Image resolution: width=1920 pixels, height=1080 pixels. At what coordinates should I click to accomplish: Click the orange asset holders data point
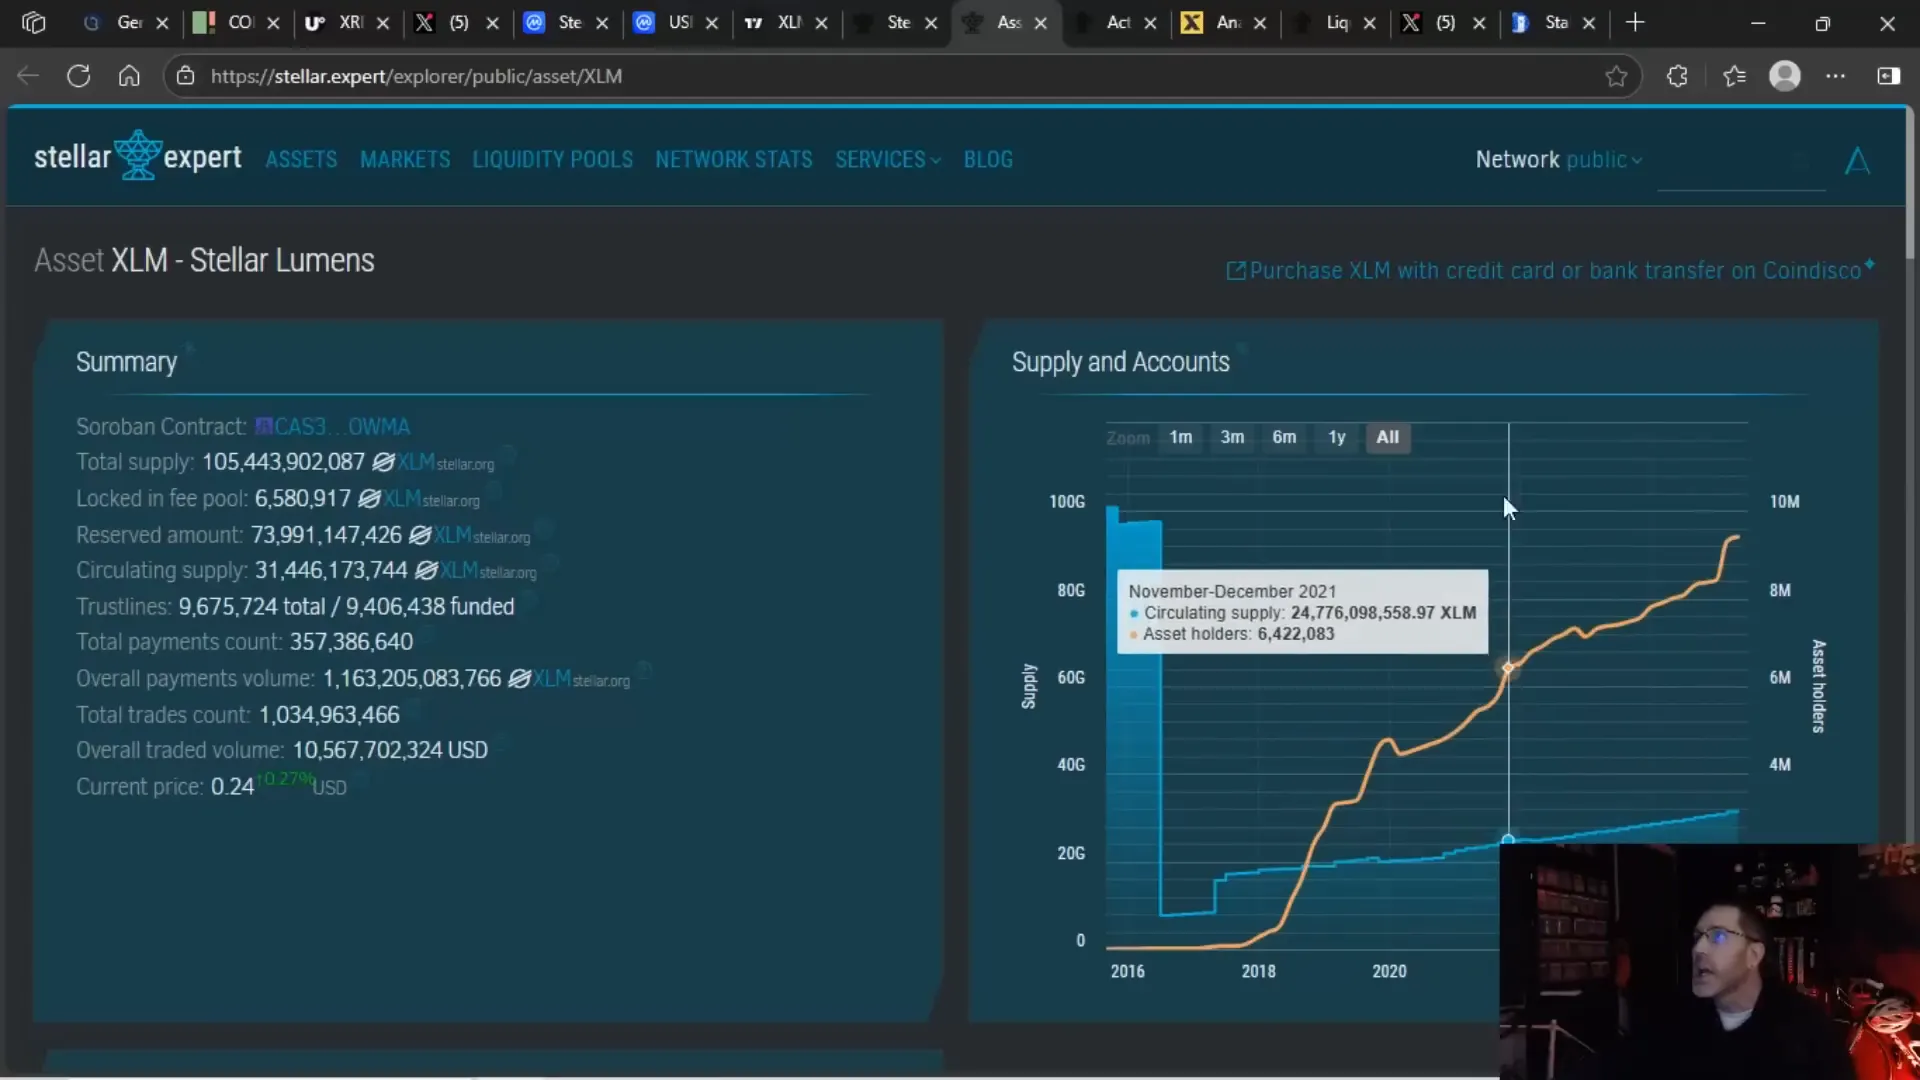pyautogui.click(x=1508, y=667)
